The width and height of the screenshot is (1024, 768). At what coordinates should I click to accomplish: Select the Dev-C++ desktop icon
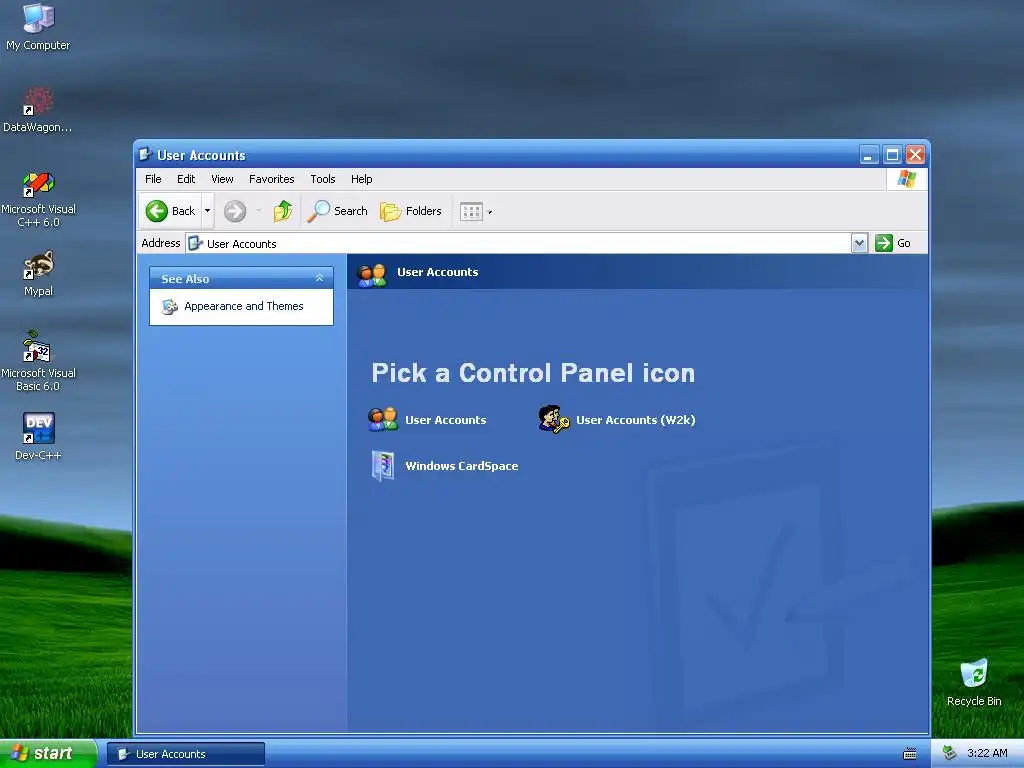tap(38, 436)
